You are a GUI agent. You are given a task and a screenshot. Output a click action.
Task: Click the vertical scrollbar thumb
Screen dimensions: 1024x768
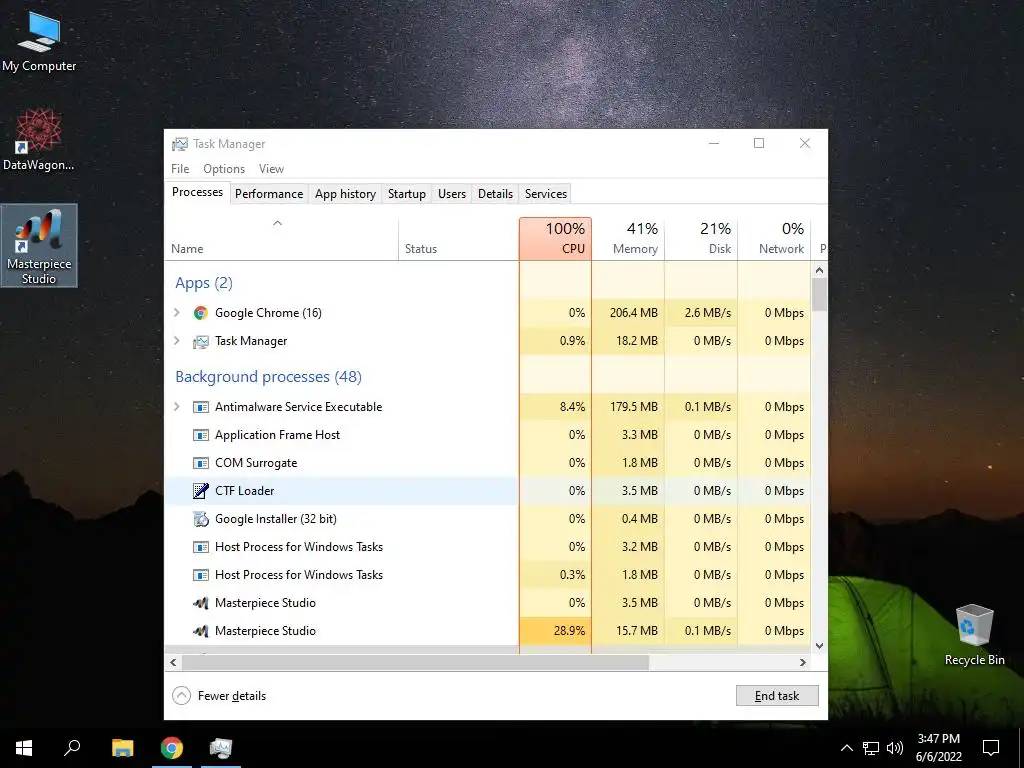[820, 295]
